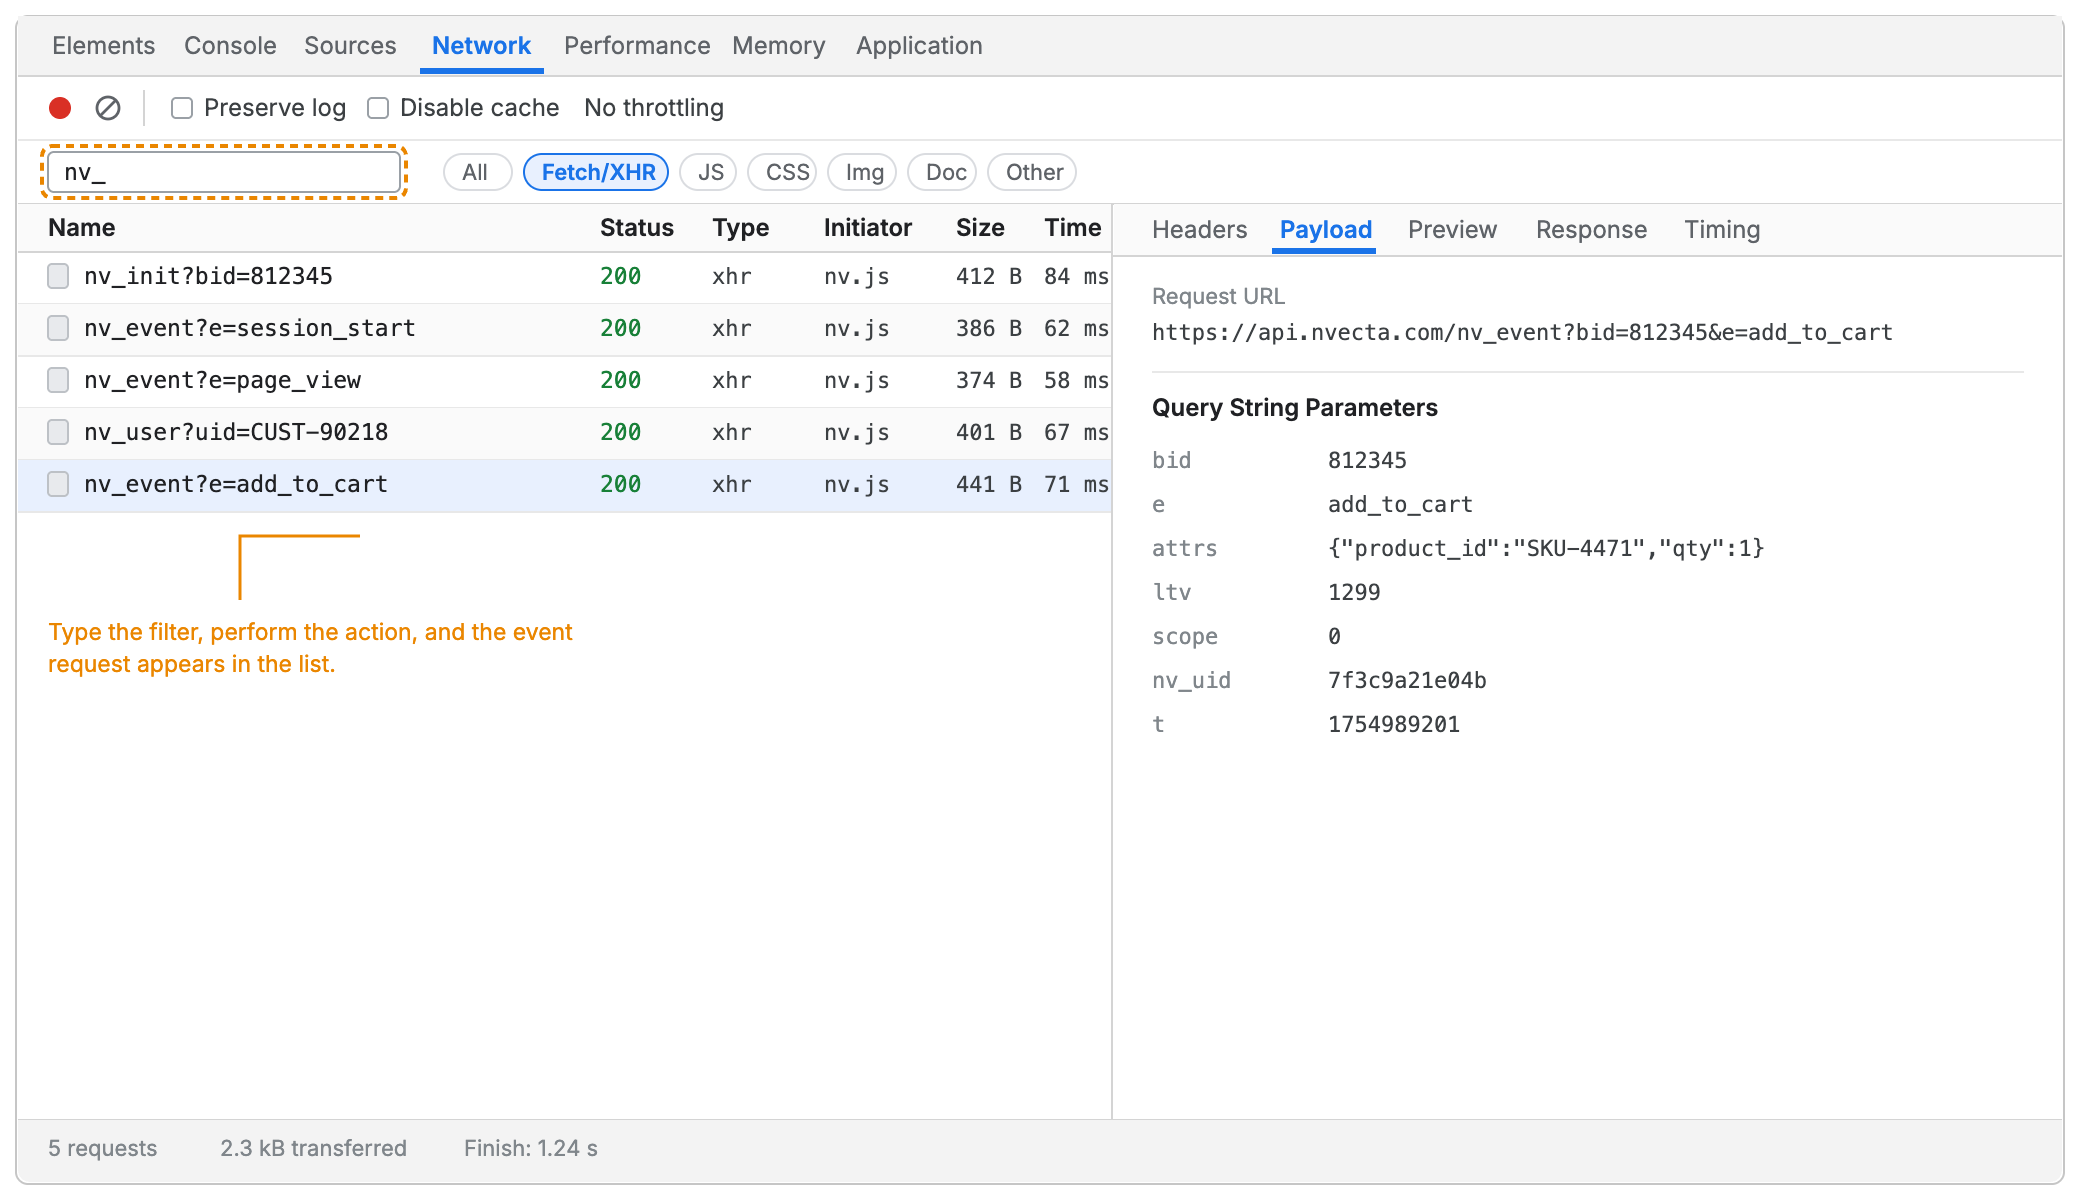Click the Request URL value
2080x1200 pixels.
pos(1522,333)
